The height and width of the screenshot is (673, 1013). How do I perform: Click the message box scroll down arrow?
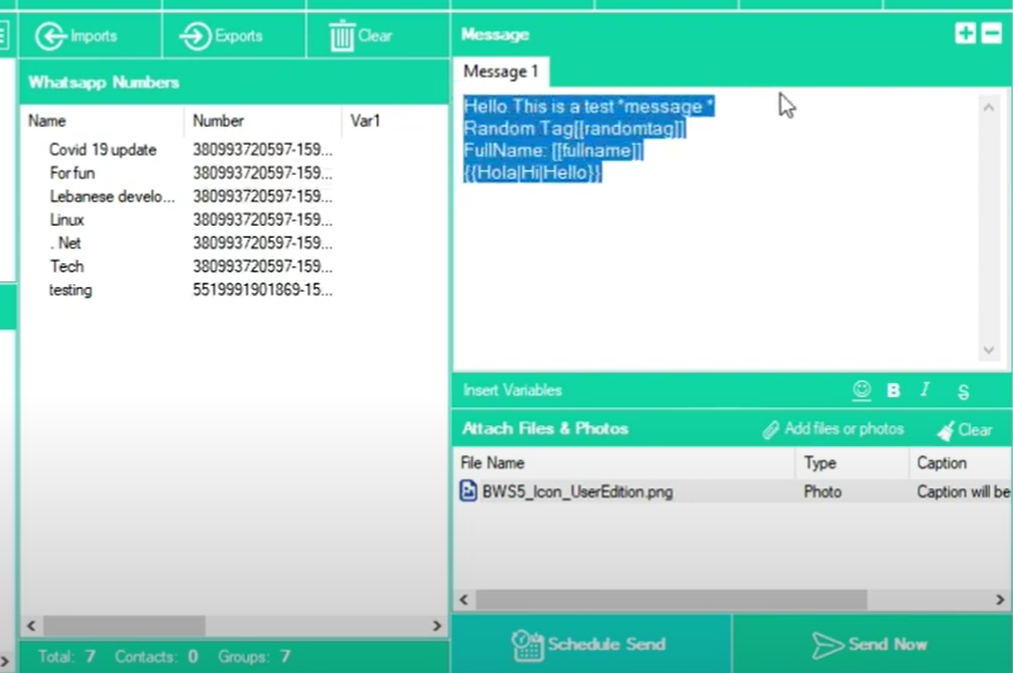[x=988, y=350]
